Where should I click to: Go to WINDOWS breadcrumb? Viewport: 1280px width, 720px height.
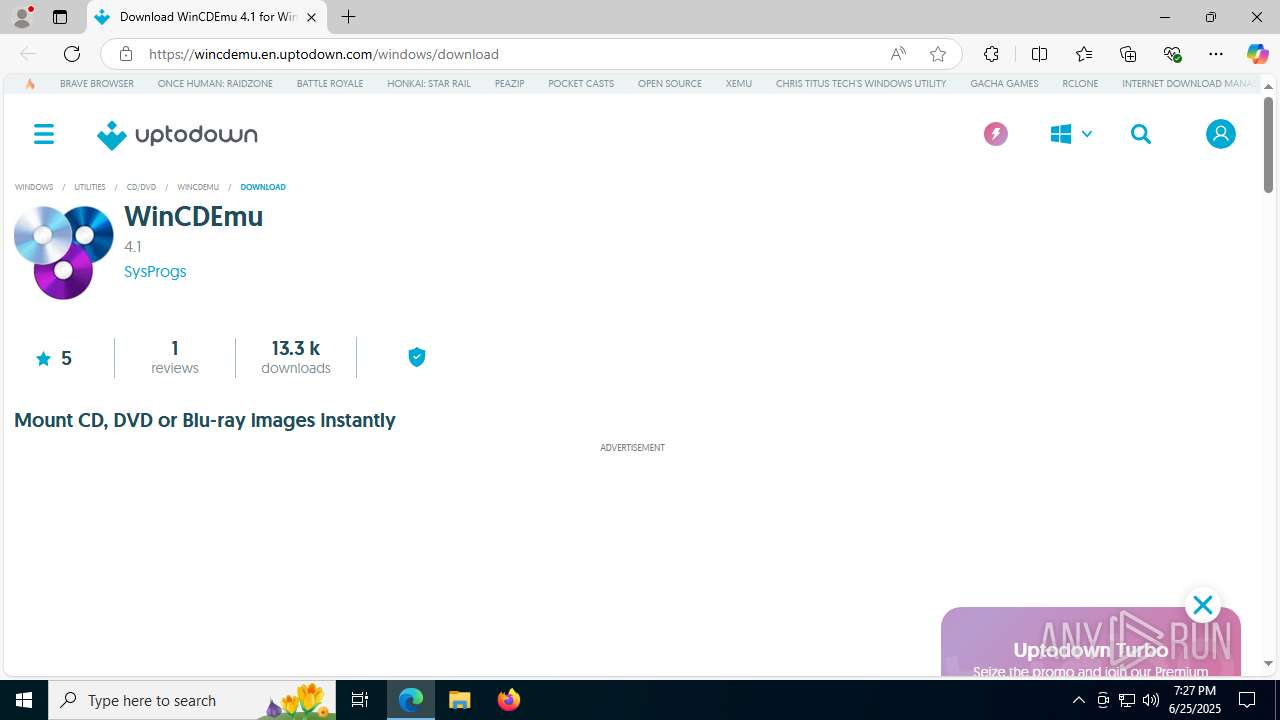pyautogui.click(x=34, y=187)
